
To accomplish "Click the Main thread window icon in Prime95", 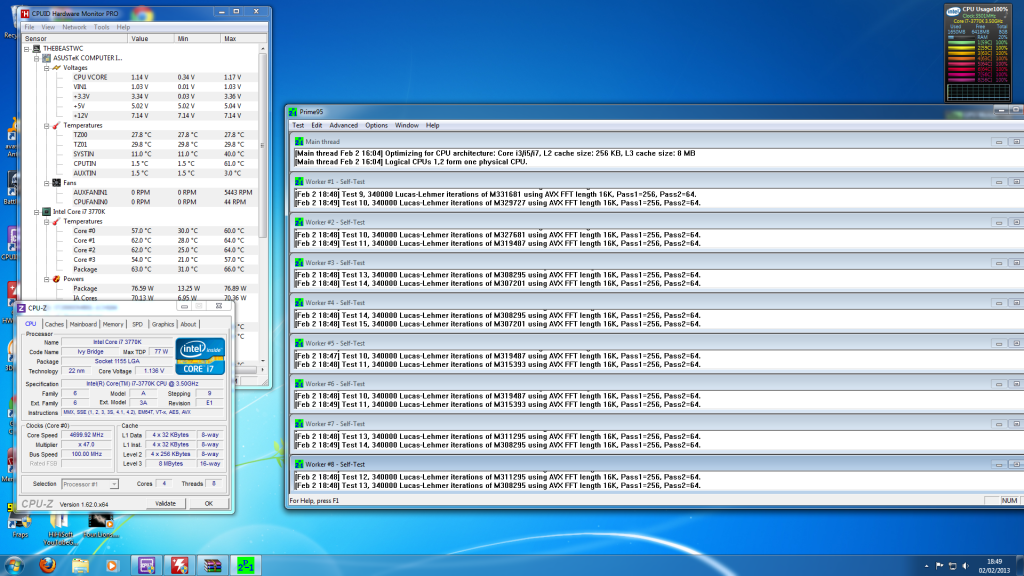I will (299, 142).
